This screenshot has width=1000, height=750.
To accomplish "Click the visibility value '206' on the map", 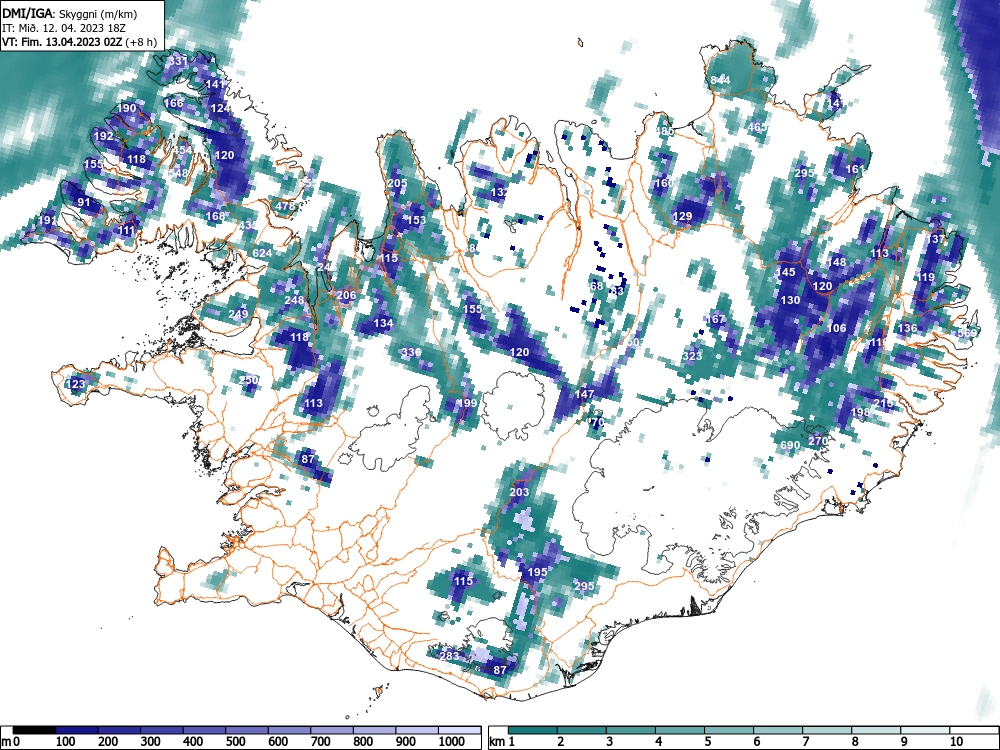I will 346,295.
